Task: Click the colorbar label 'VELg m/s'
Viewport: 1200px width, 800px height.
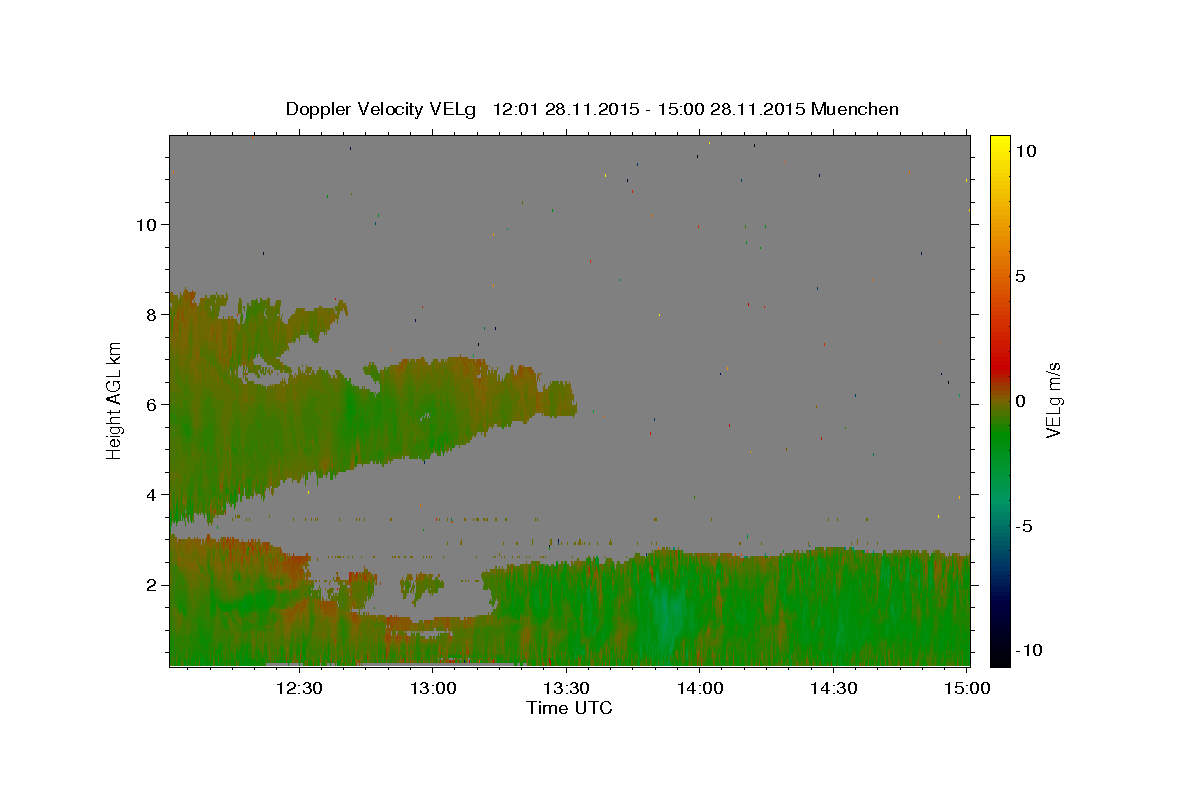Action: [x=1052, y=400]
